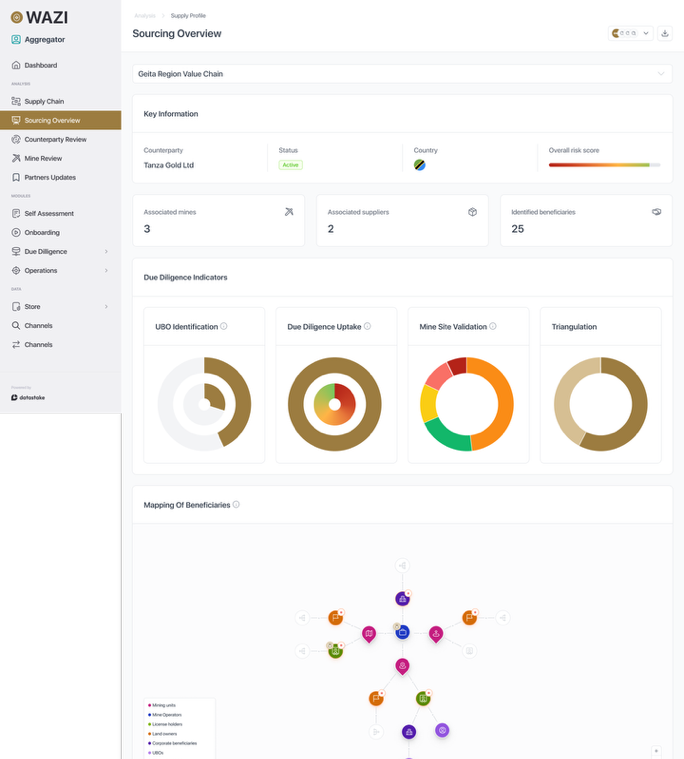Click the hand icon on Identified beneficiaries
Screen dimensions: 684x759
[x=656, y=212]
